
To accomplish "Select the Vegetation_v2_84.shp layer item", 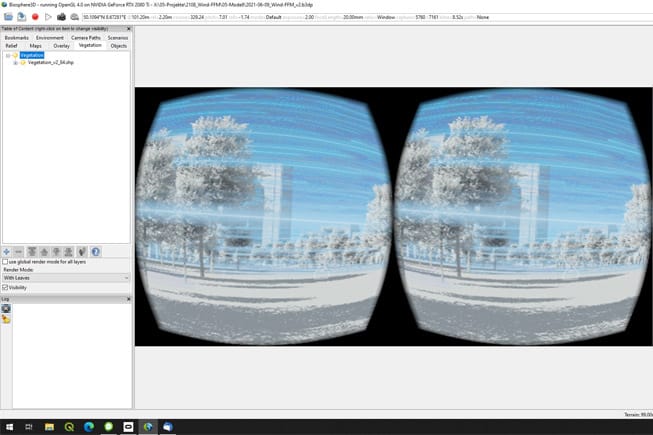I will [51, 63].
